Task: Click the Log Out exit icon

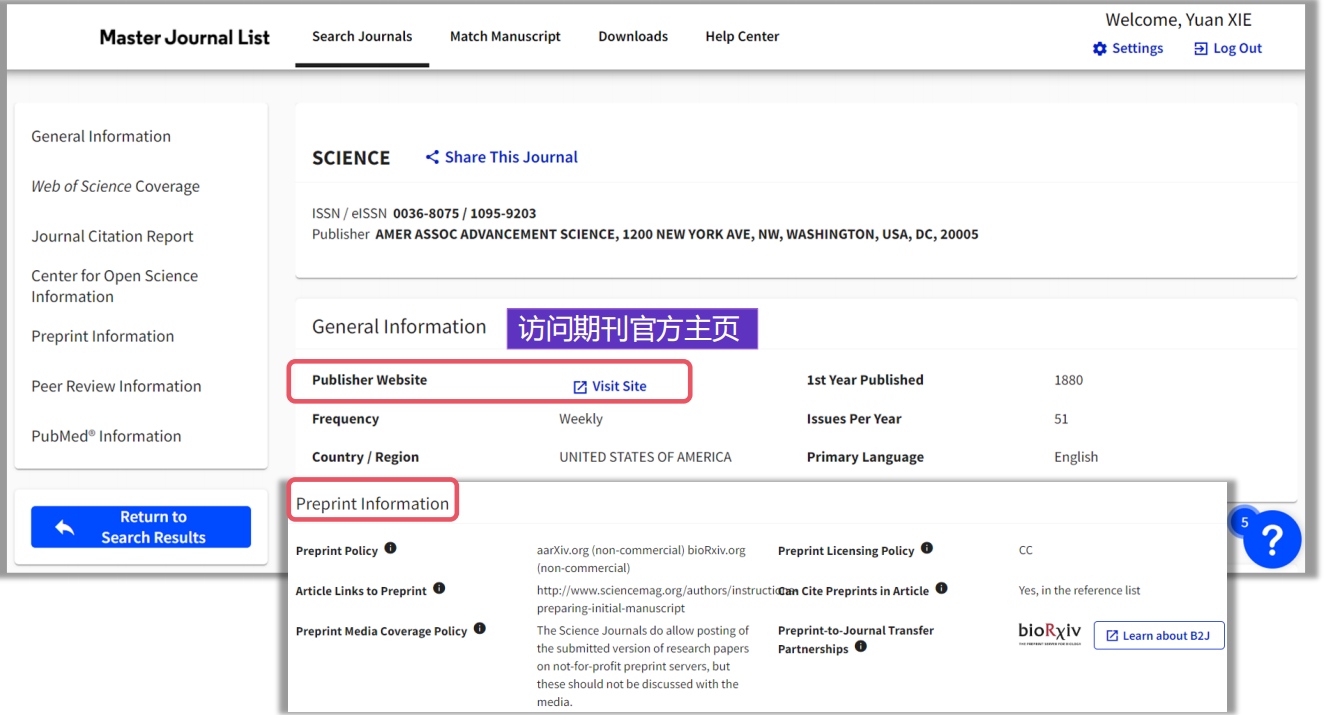Action: point(1203,48)
